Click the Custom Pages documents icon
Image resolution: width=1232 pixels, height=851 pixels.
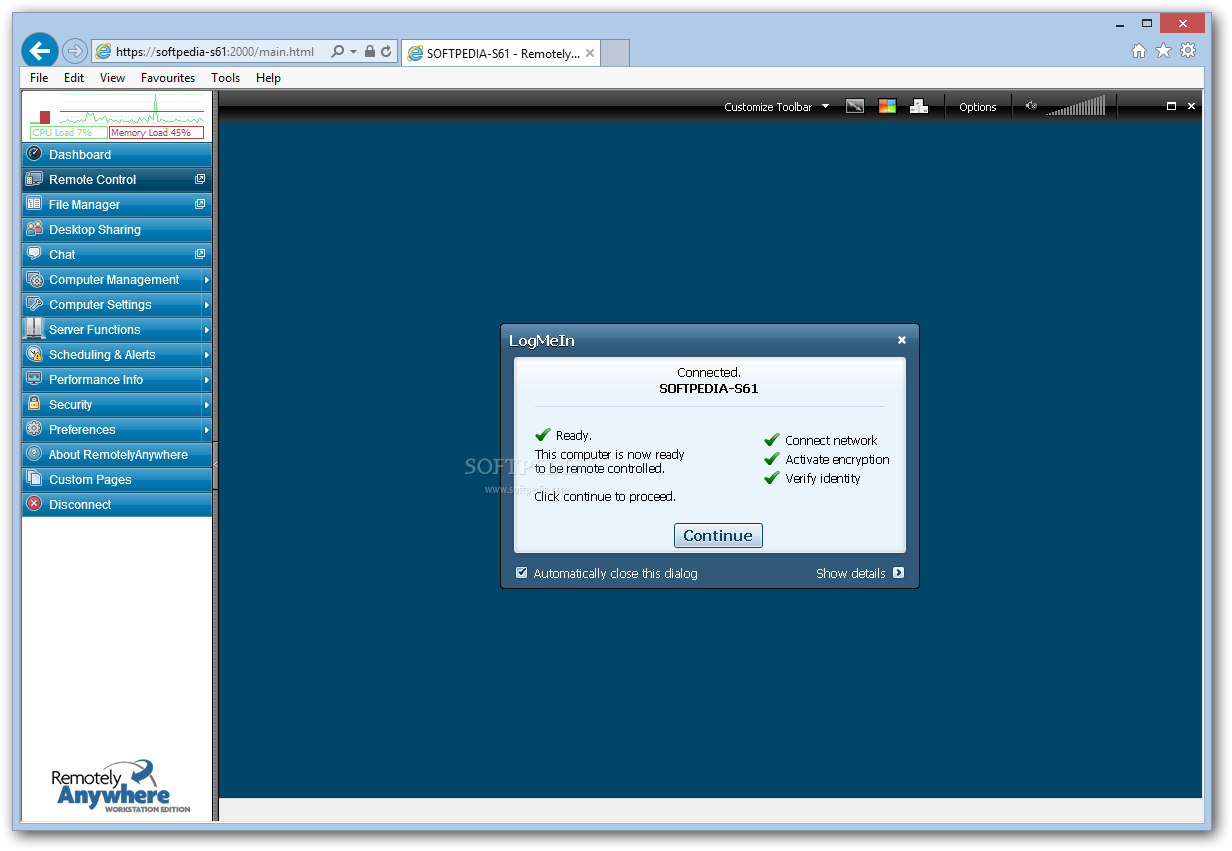point(34,479)
